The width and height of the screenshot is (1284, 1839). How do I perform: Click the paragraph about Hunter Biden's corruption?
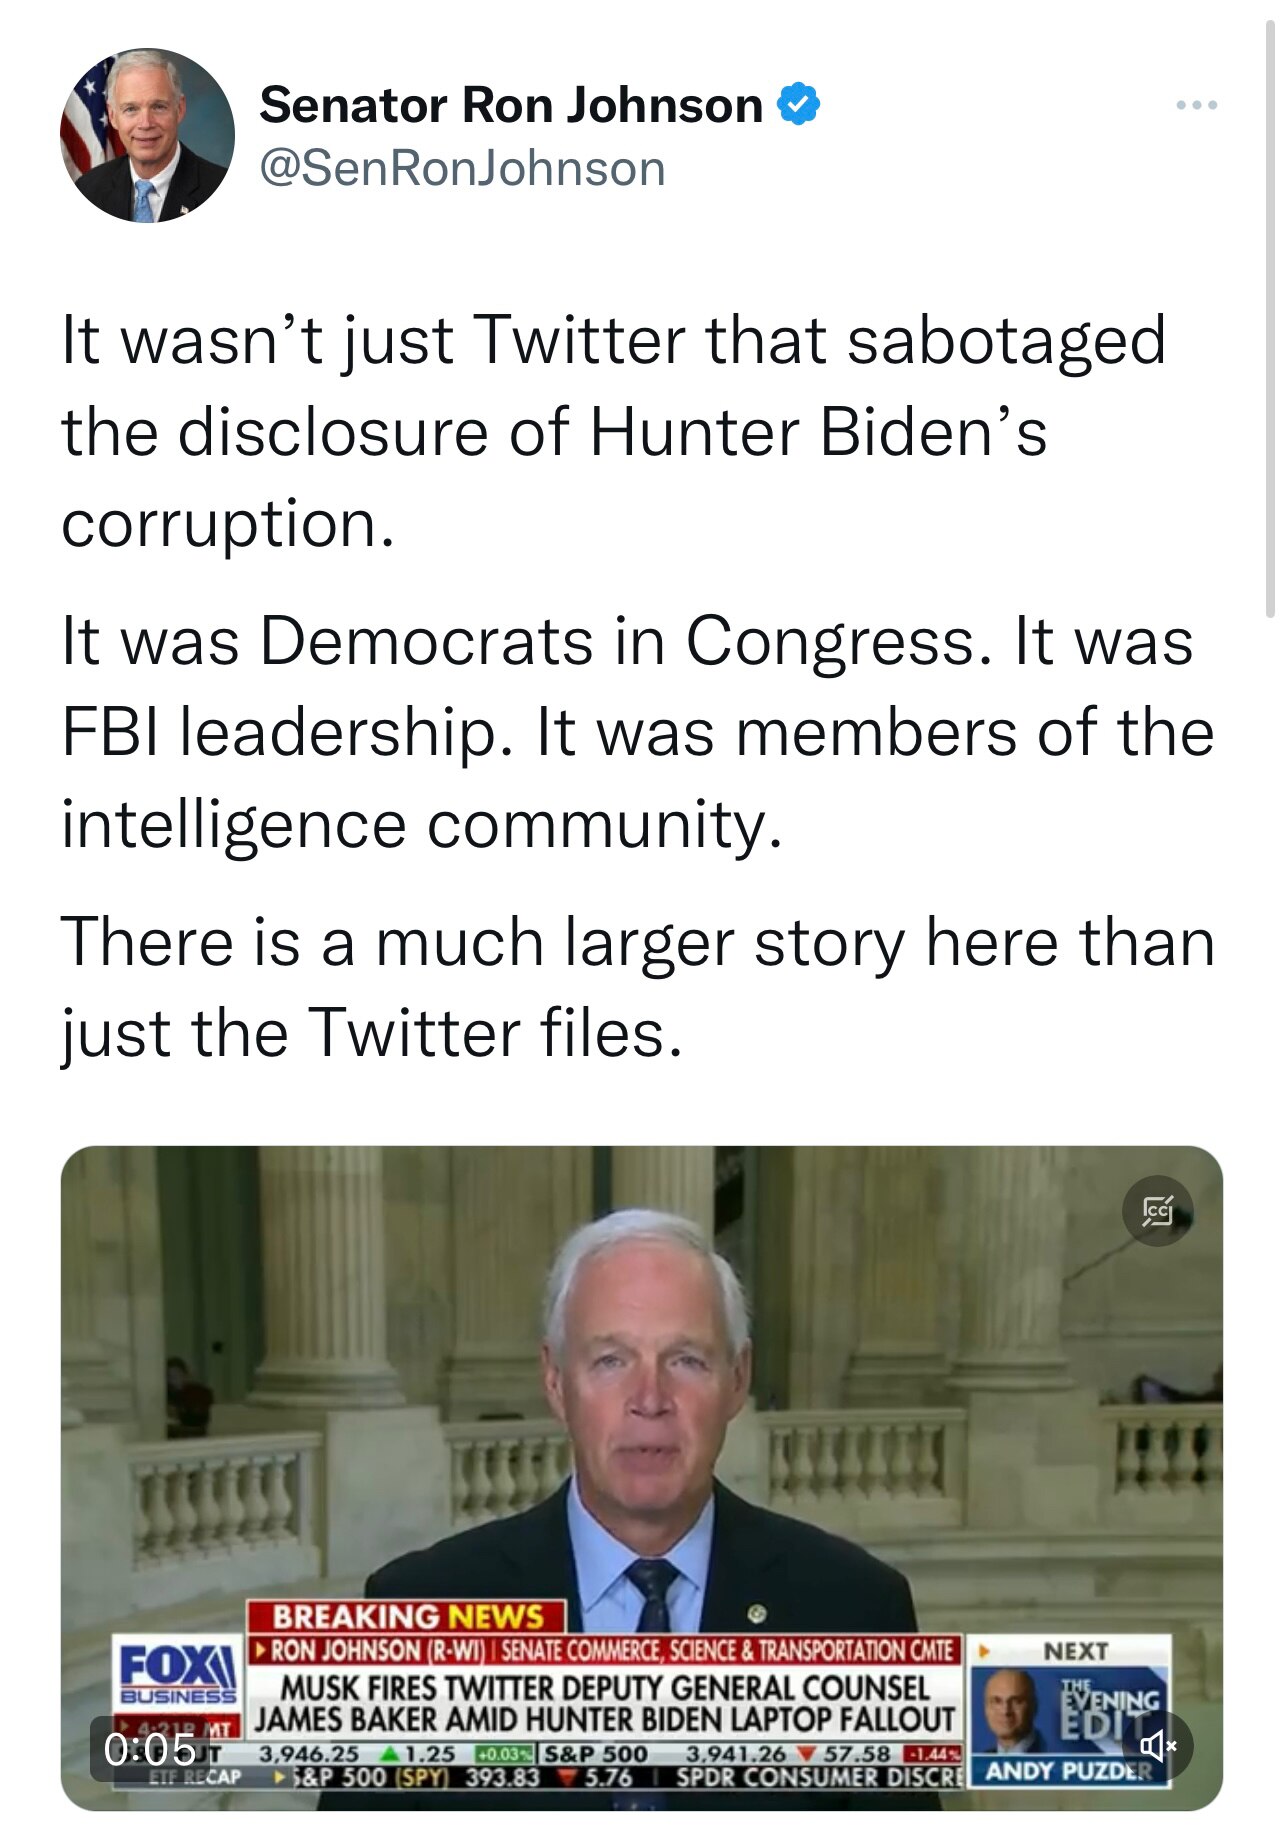612,431
